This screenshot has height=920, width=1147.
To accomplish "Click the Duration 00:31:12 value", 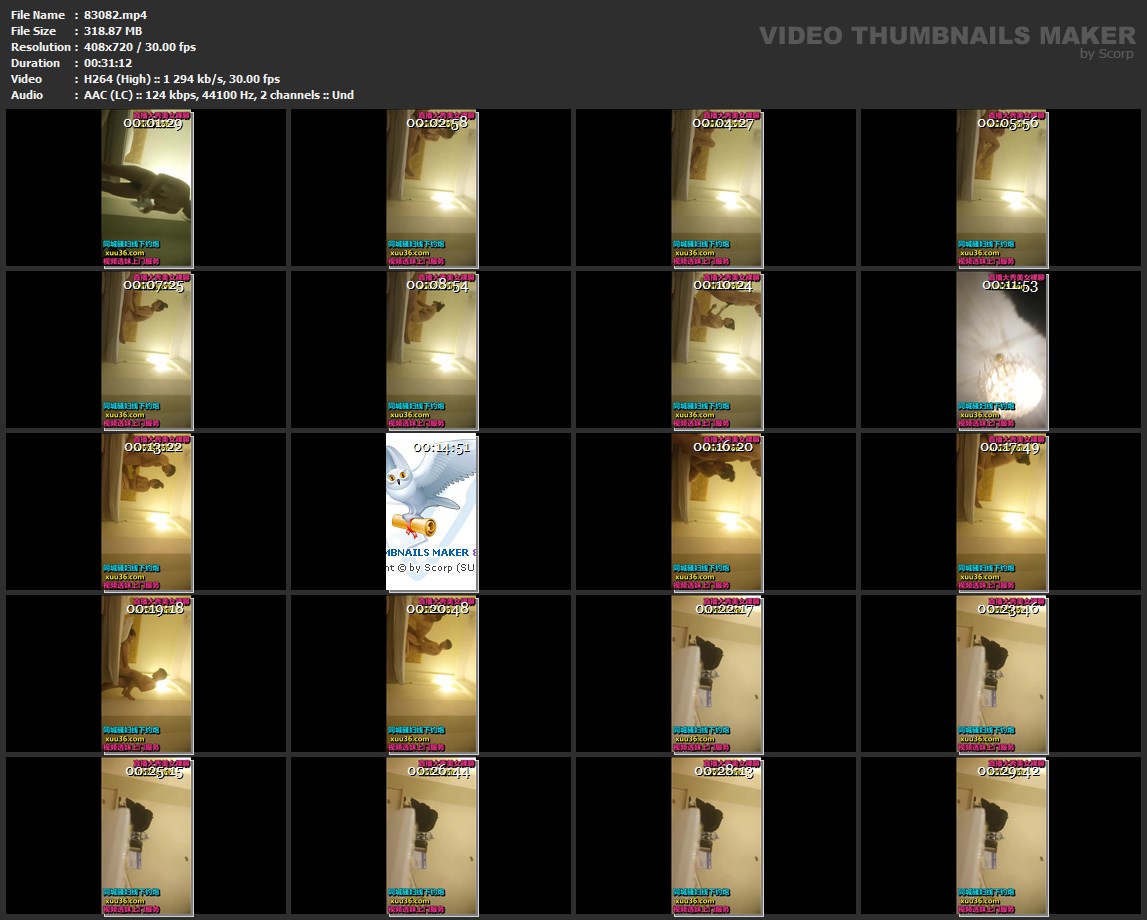I will click(x=107, y=63).
